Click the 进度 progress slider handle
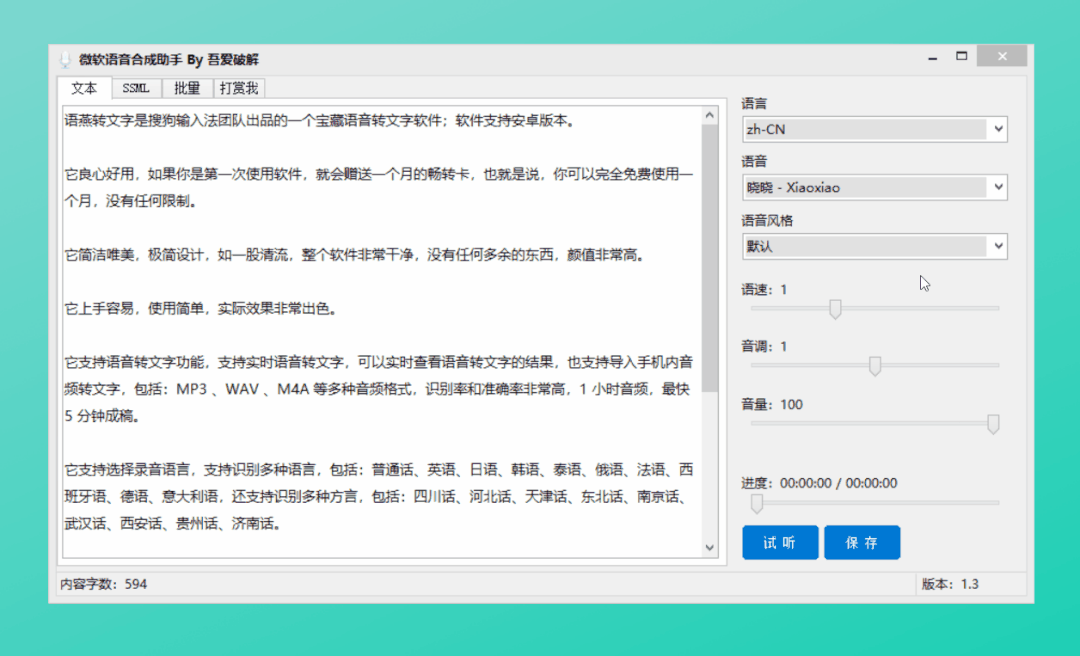 [x=757, y=504]
